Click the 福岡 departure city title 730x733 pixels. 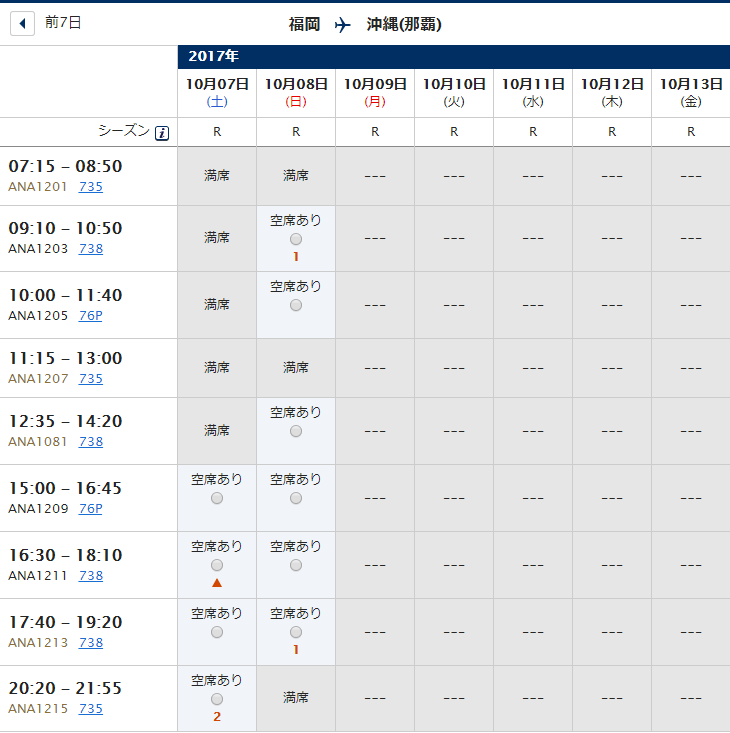(x=304, y=24)
